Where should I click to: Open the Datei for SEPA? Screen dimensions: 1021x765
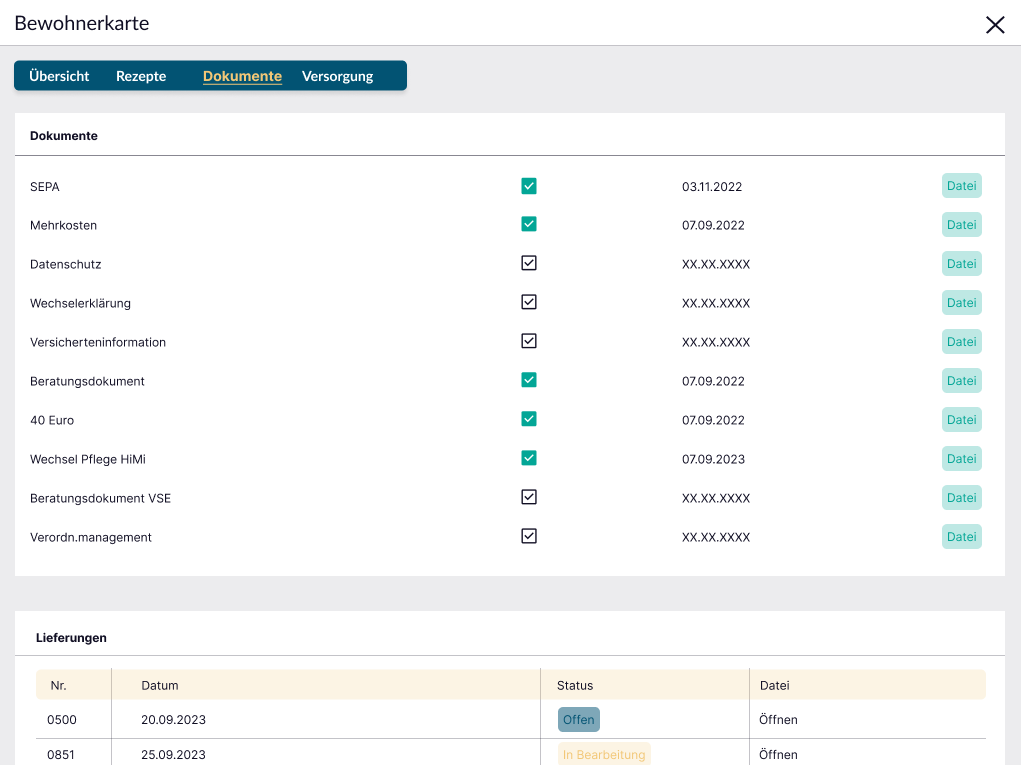click(961, 186)
